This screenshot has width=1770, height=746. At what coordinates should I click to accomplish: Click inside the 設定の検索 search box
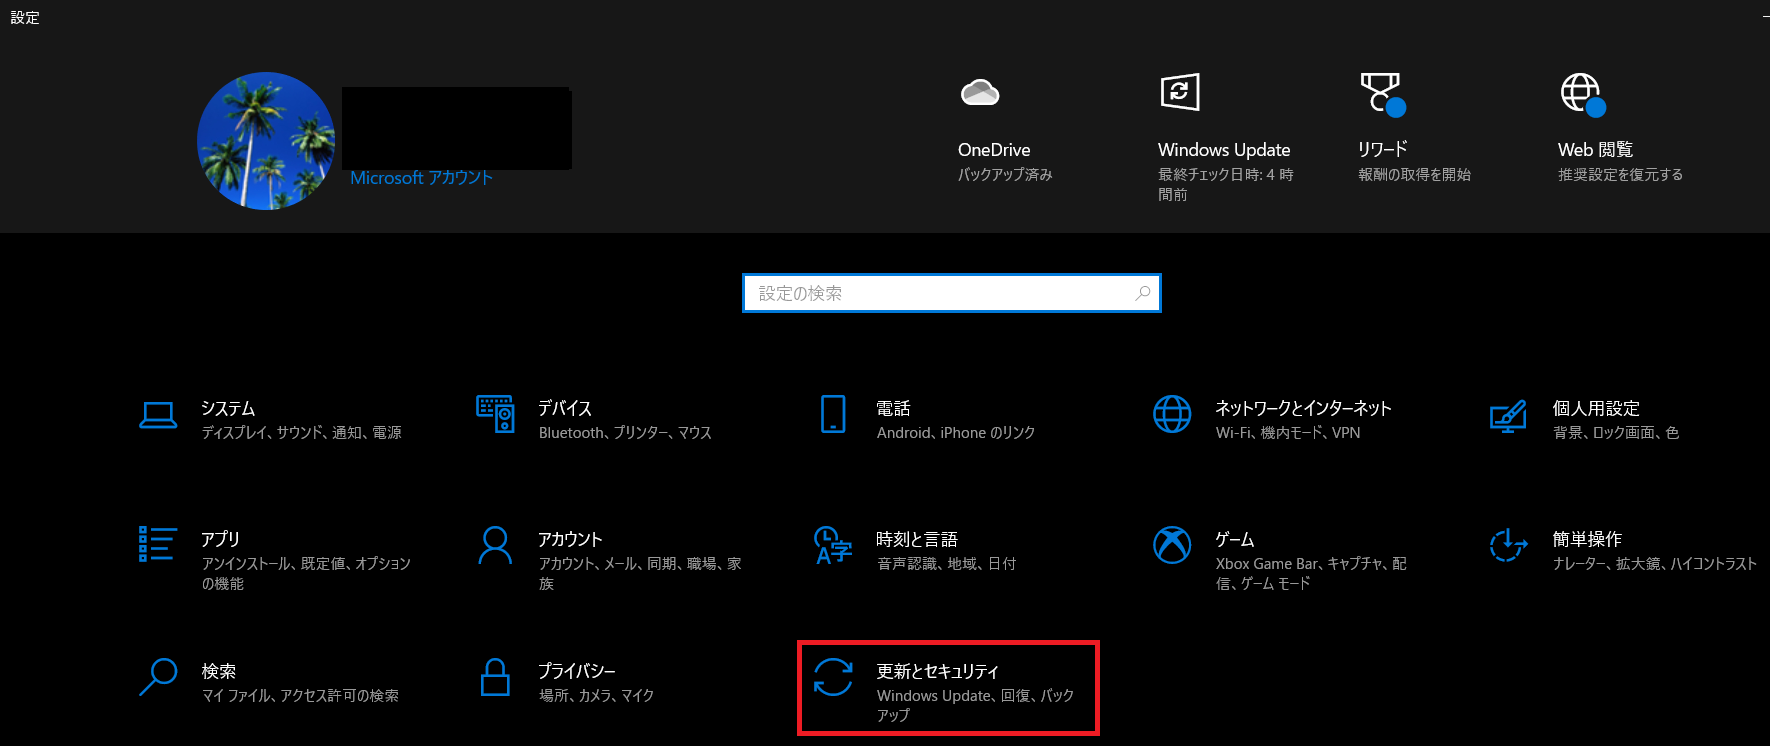[940, 293]
